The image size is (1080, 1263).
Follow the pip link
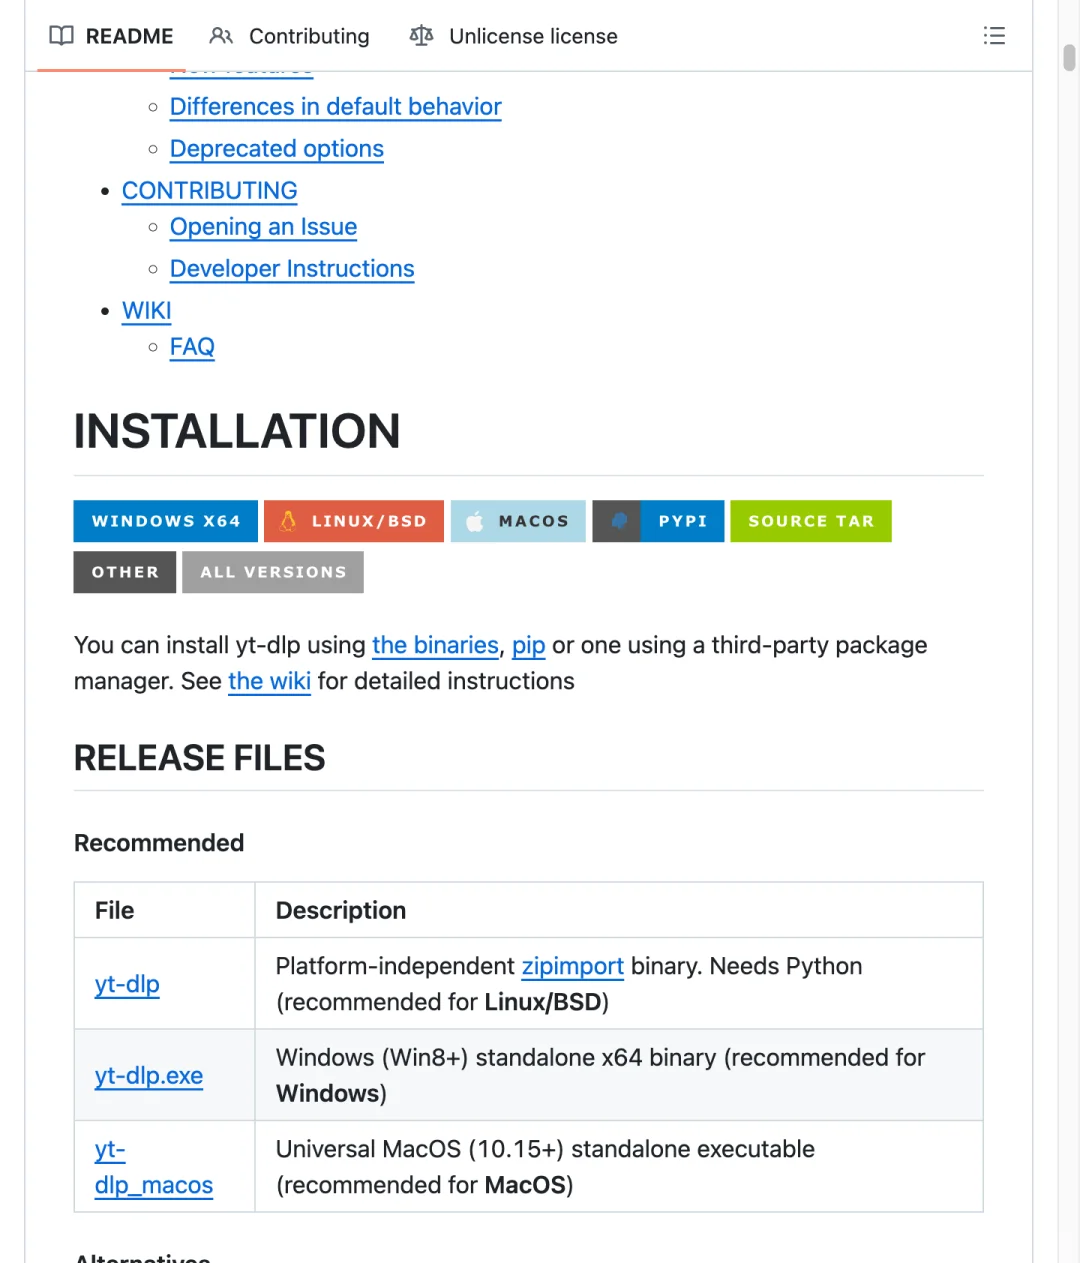529,645
